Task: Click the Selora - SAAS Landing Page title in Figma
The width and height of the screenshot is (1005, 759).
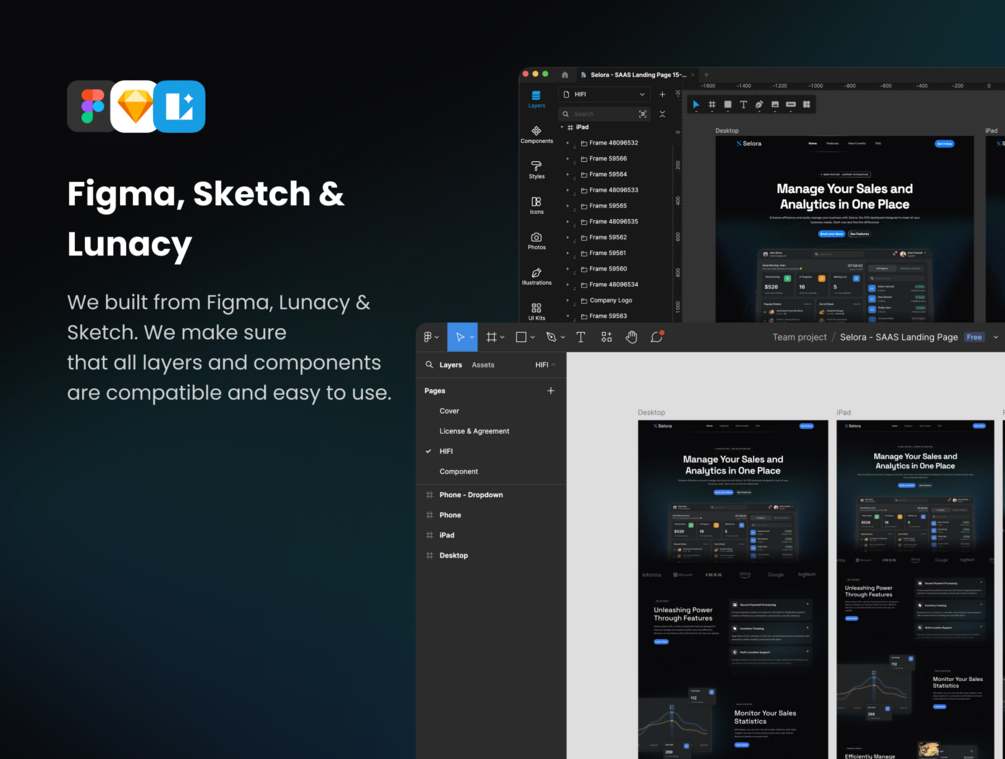Action: click(899, 337)
